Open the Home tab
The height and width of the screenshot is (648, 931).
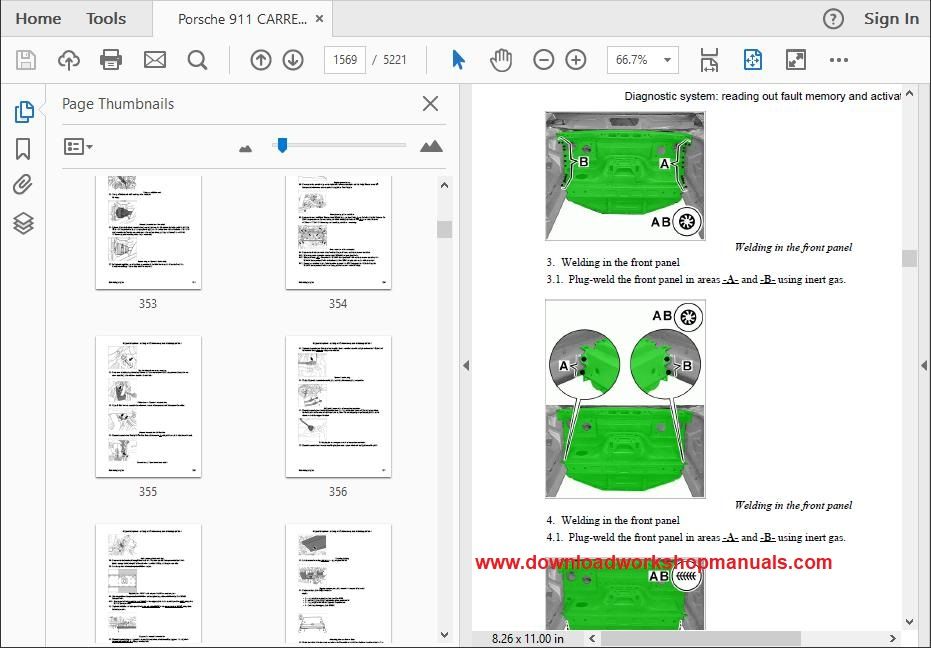coord(38,19)
